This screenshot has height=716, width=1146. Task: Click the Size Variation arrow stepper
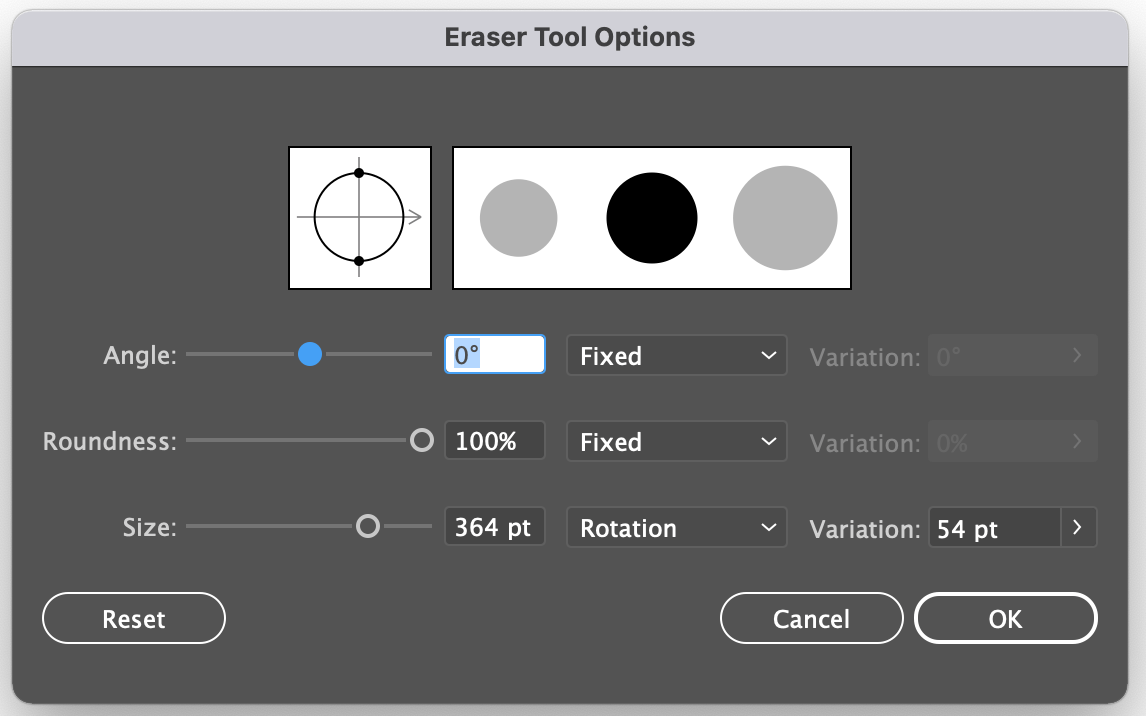[x=1077, y=528]
